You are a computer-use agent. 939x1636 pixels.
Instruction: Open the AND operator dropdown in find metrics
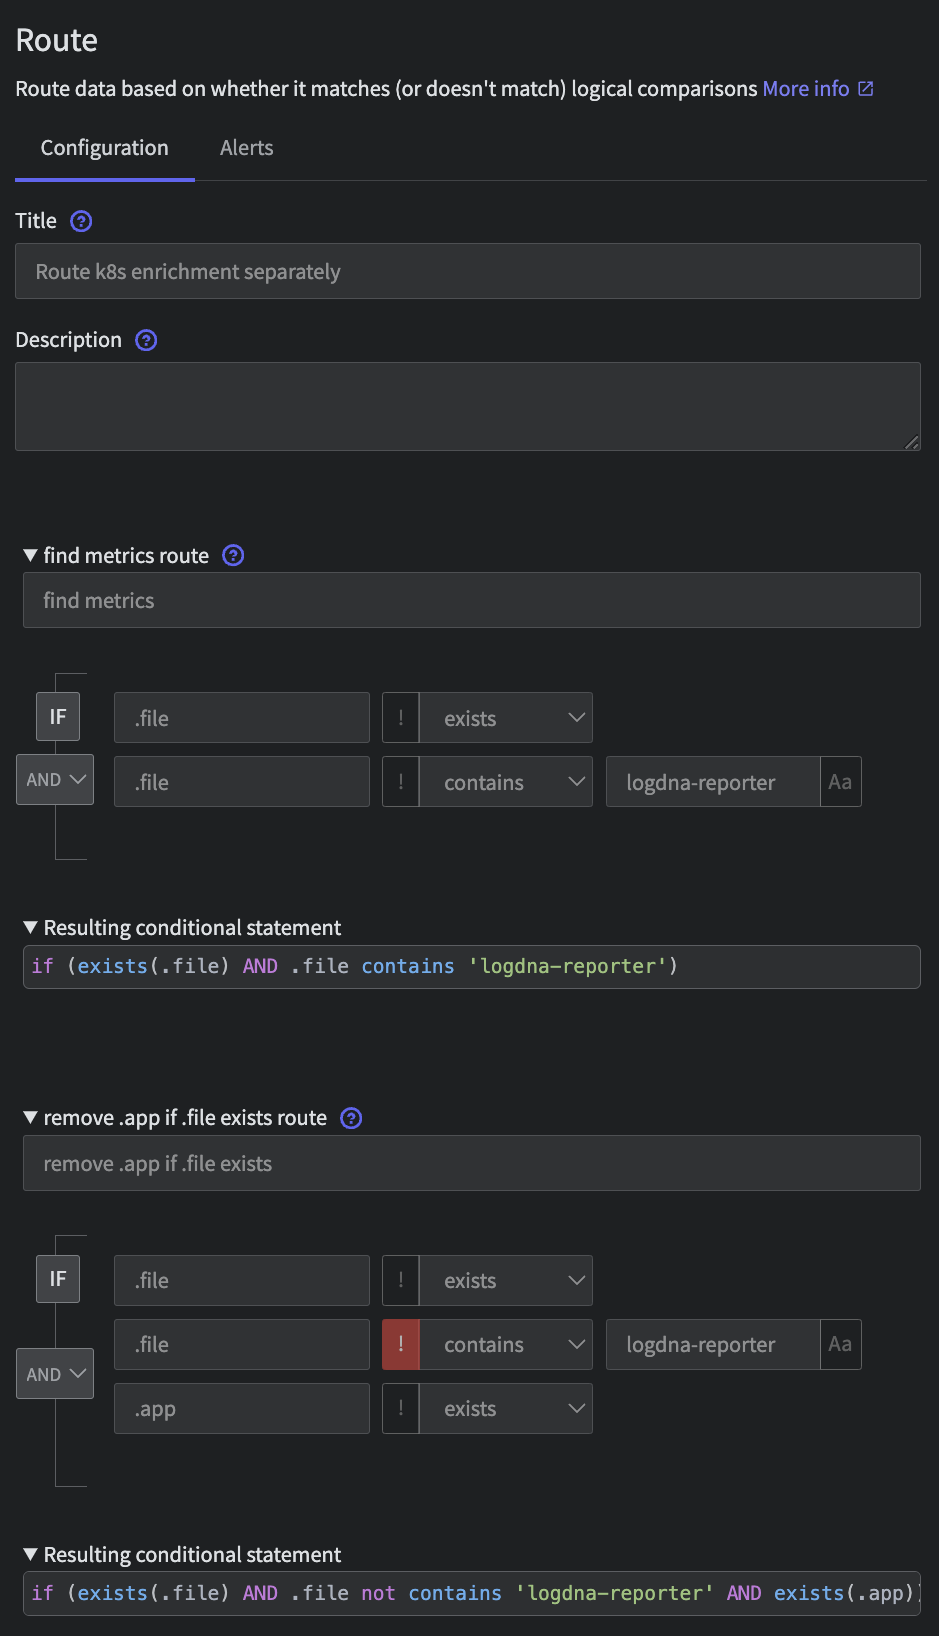point(55,780)
